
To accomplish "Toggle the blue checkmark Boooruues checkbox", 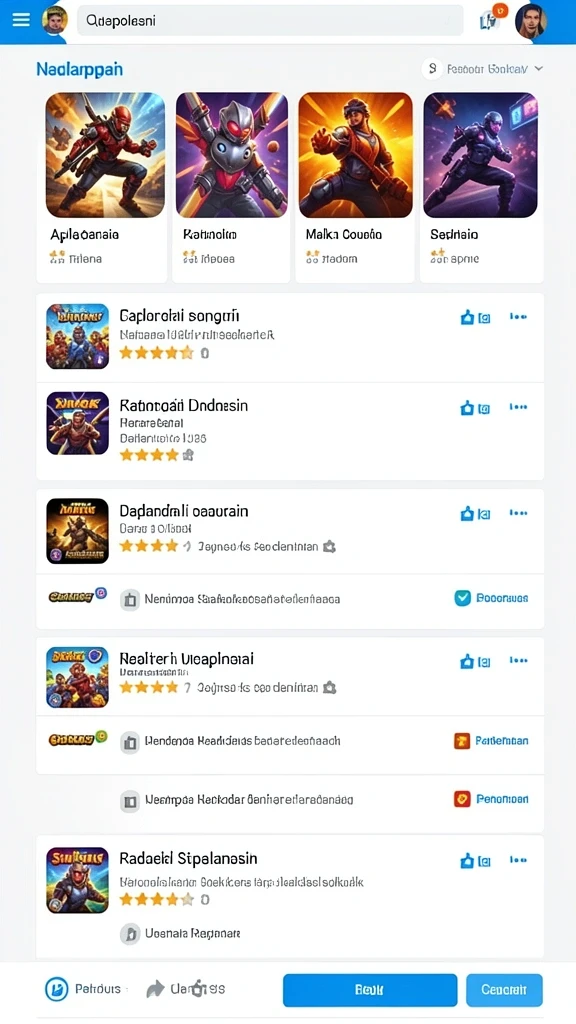I will pyautogui.click(x=462, y=598).
